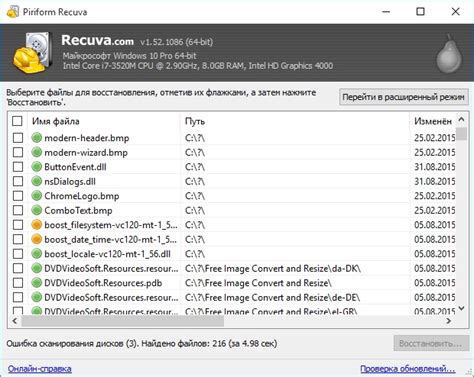Click the Recuva hard drive helmet logo
Viewport: 474px width, 377px height.
click(x=33, y=52)
